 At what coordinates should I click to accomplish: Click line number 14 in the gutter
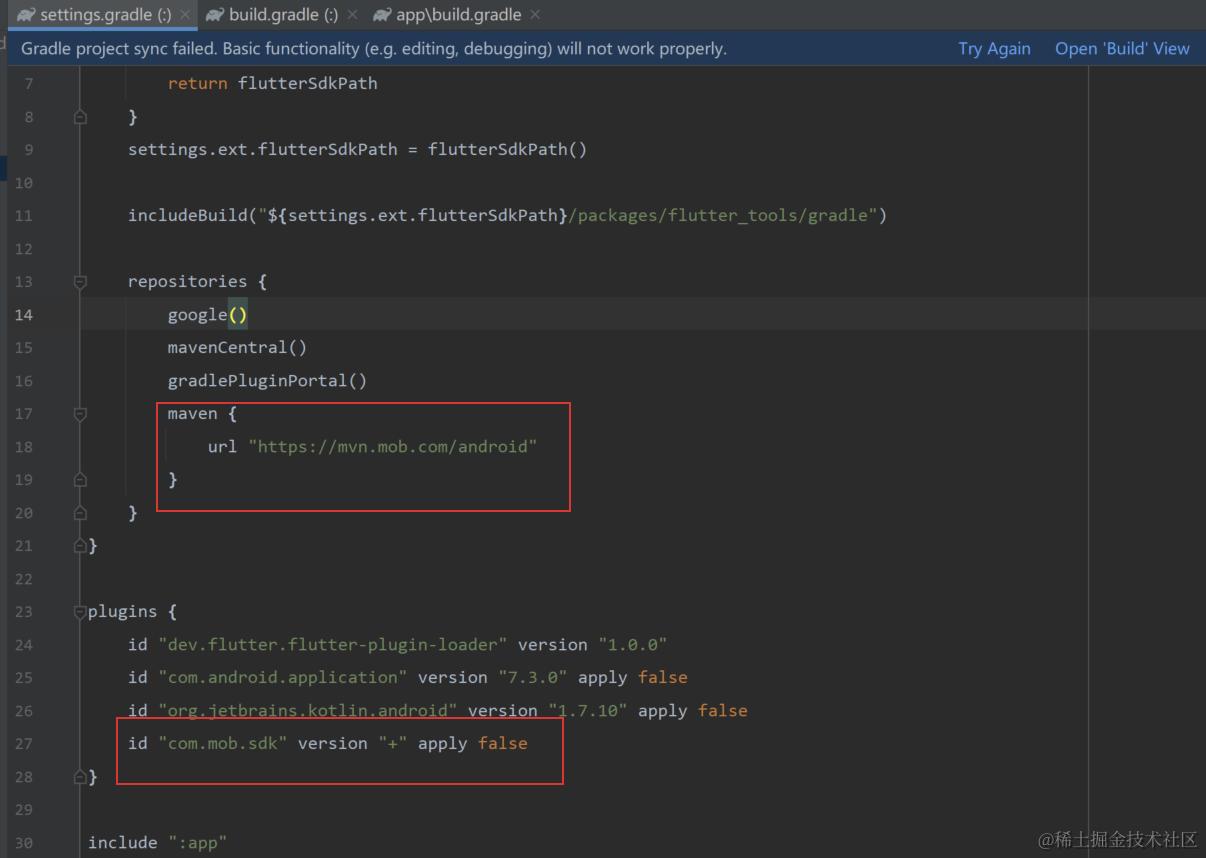[x=23, y=314]
